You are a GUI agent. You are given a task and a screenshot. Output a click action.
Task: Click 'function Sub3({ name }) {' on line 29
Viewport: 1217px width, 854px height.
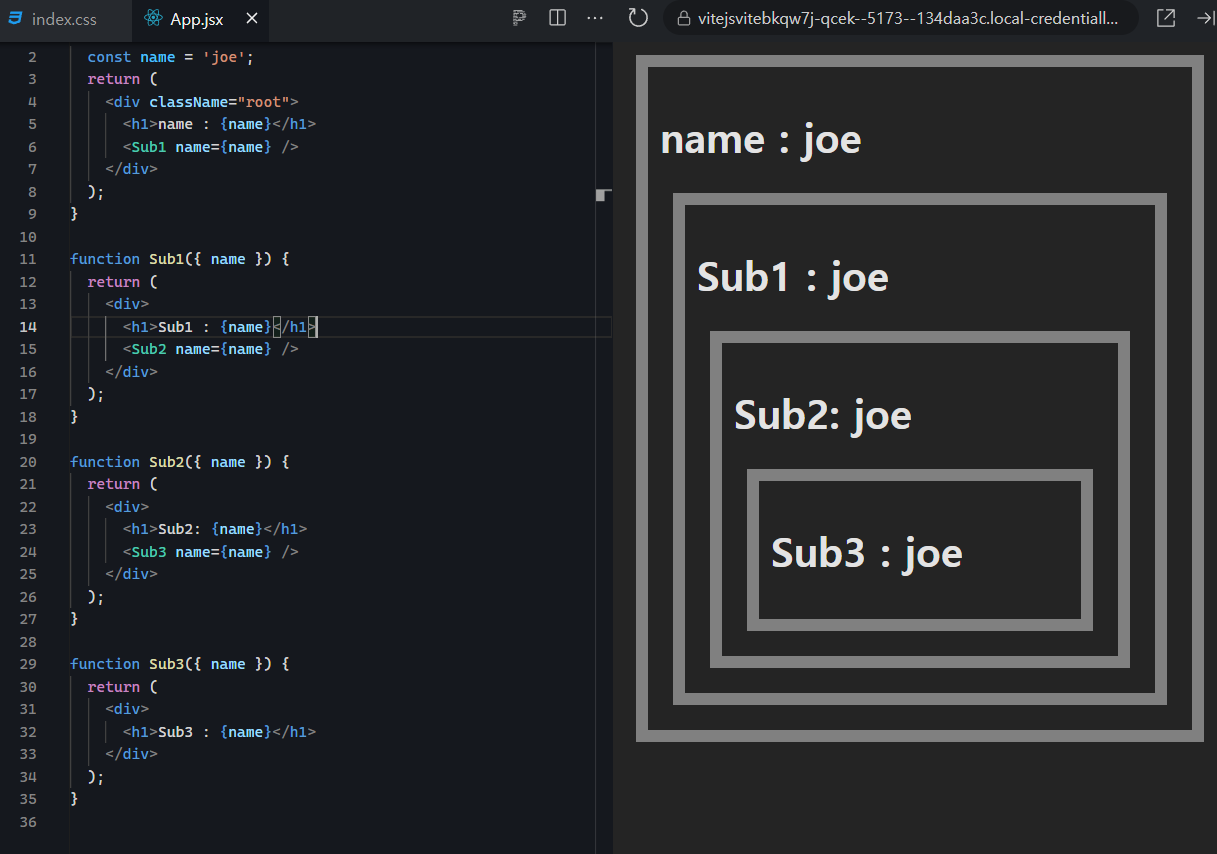180,664
